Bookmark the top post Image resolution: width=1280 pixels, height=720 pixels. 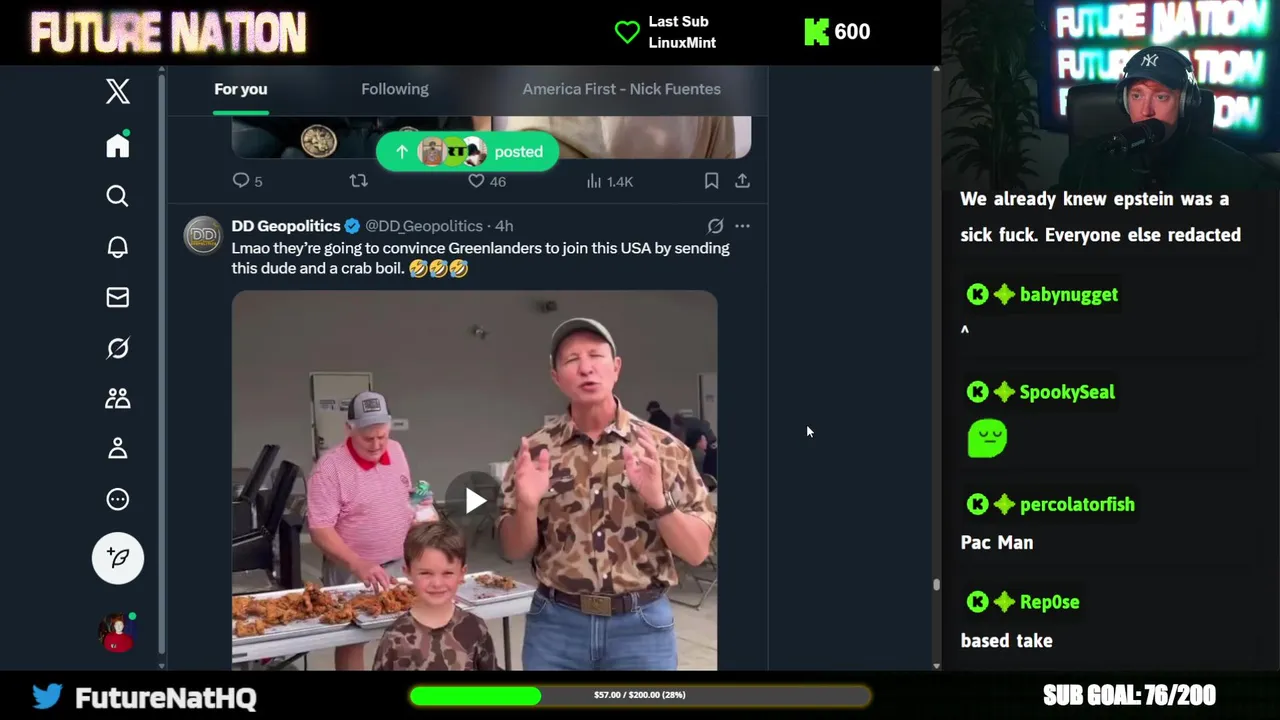point(711,181)
